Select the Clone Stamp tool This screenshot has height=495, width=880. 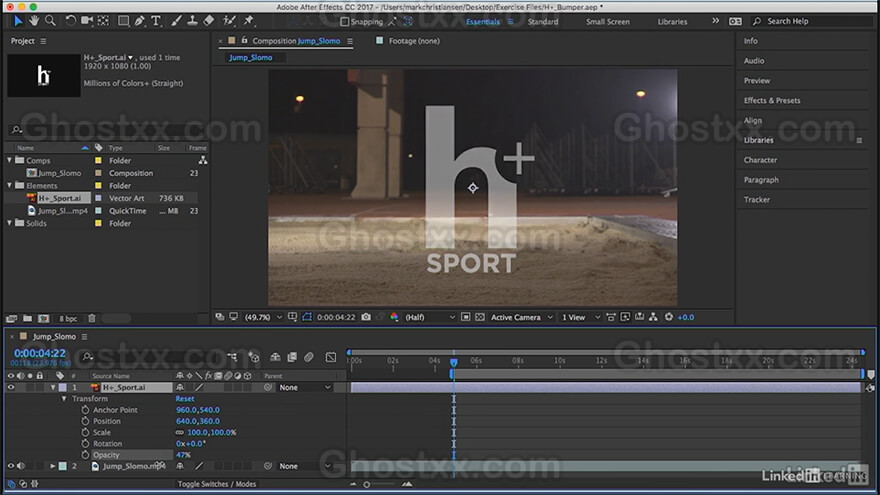tap(192, 21)
